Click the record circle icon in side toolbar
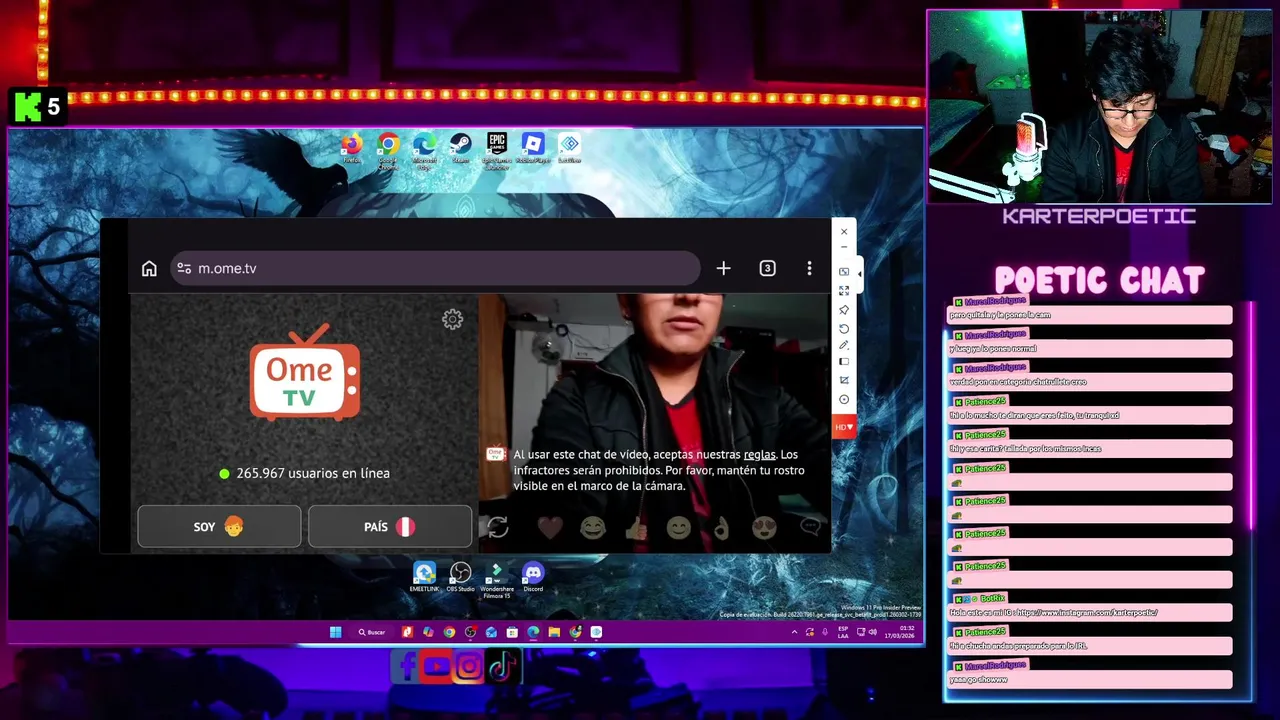Viewport: 1280px width, 720px height. 844,399
